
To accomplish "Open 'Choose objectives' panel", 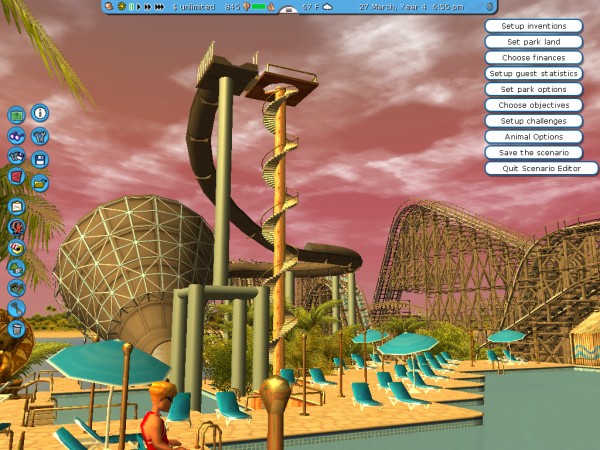I will 534,105.
